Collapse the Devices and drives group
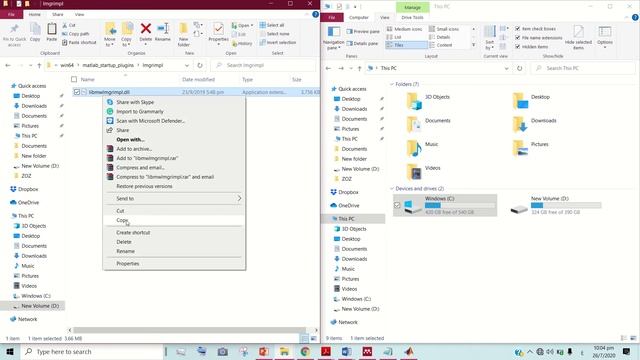Screen dimensions: 640x360 point(392,189)
